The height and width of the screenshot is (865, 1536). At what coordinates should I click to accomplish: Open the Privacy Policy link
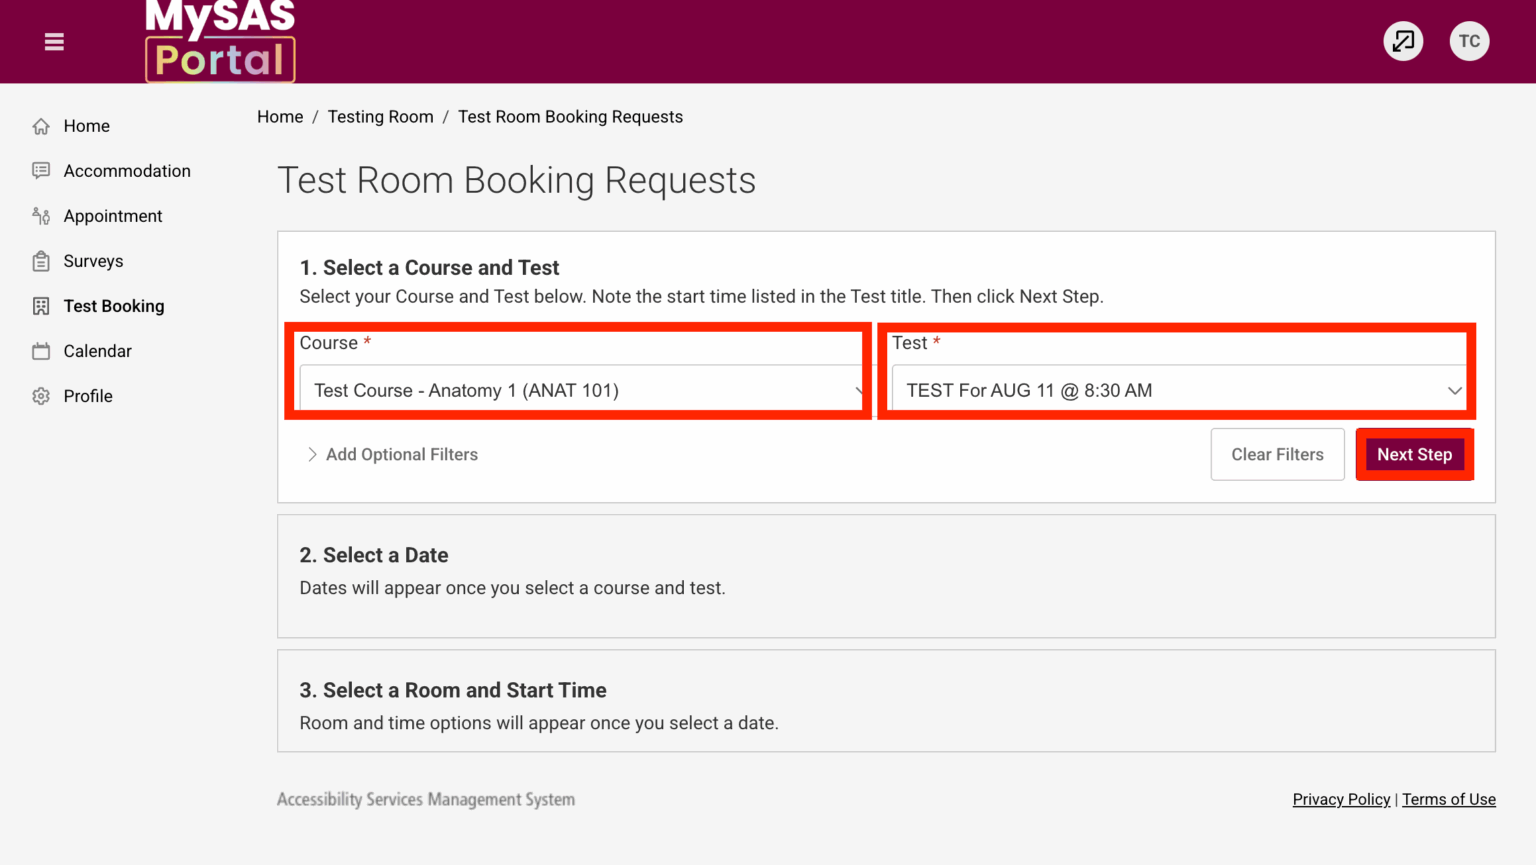(x=1341, y=799)
